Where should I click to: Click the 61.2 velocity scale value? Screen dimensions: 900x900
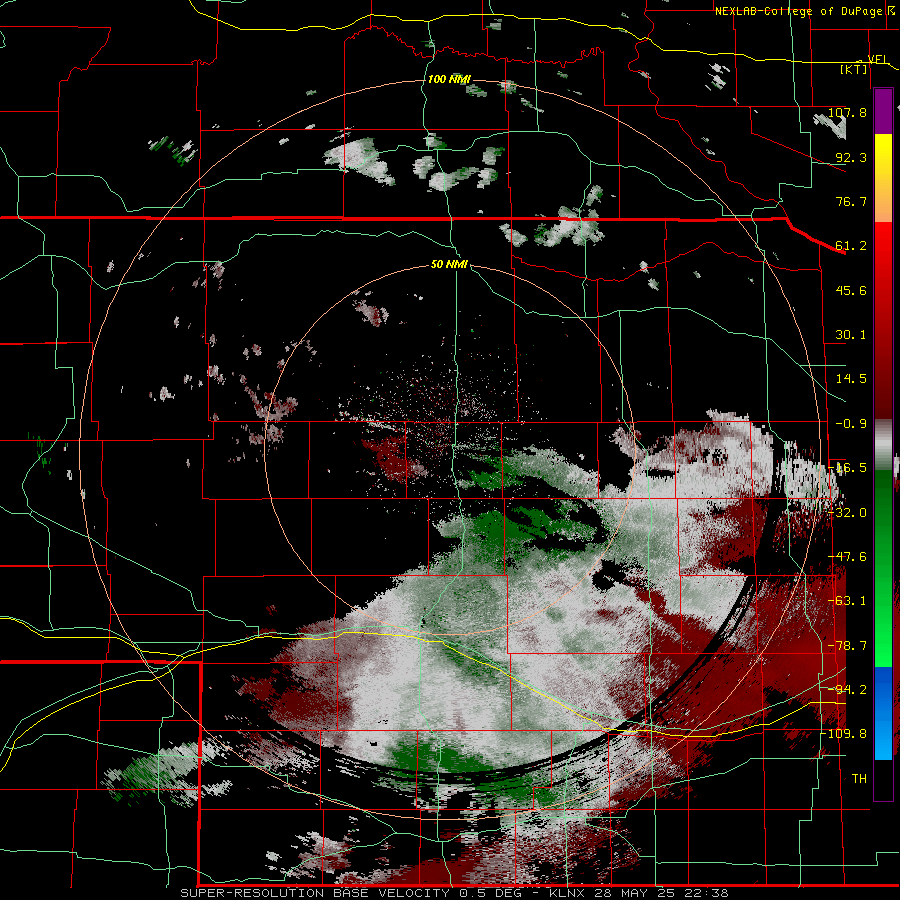[x=851, y=246]
